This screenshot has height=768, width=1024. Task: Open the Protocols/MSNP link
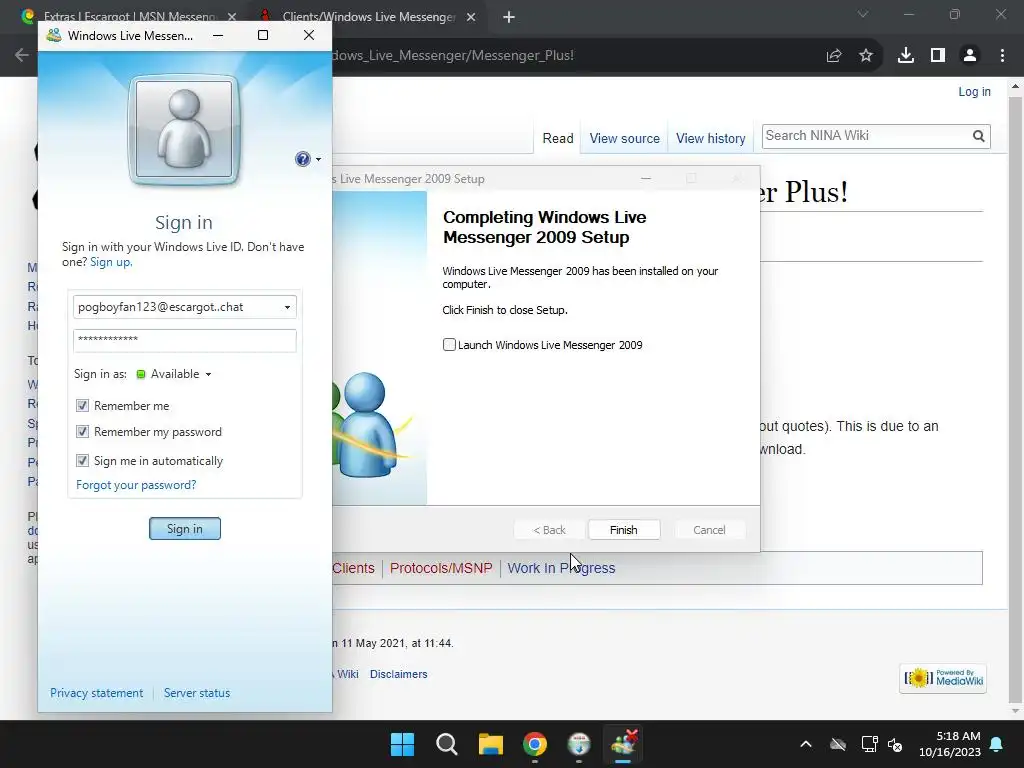pos(441,568)
